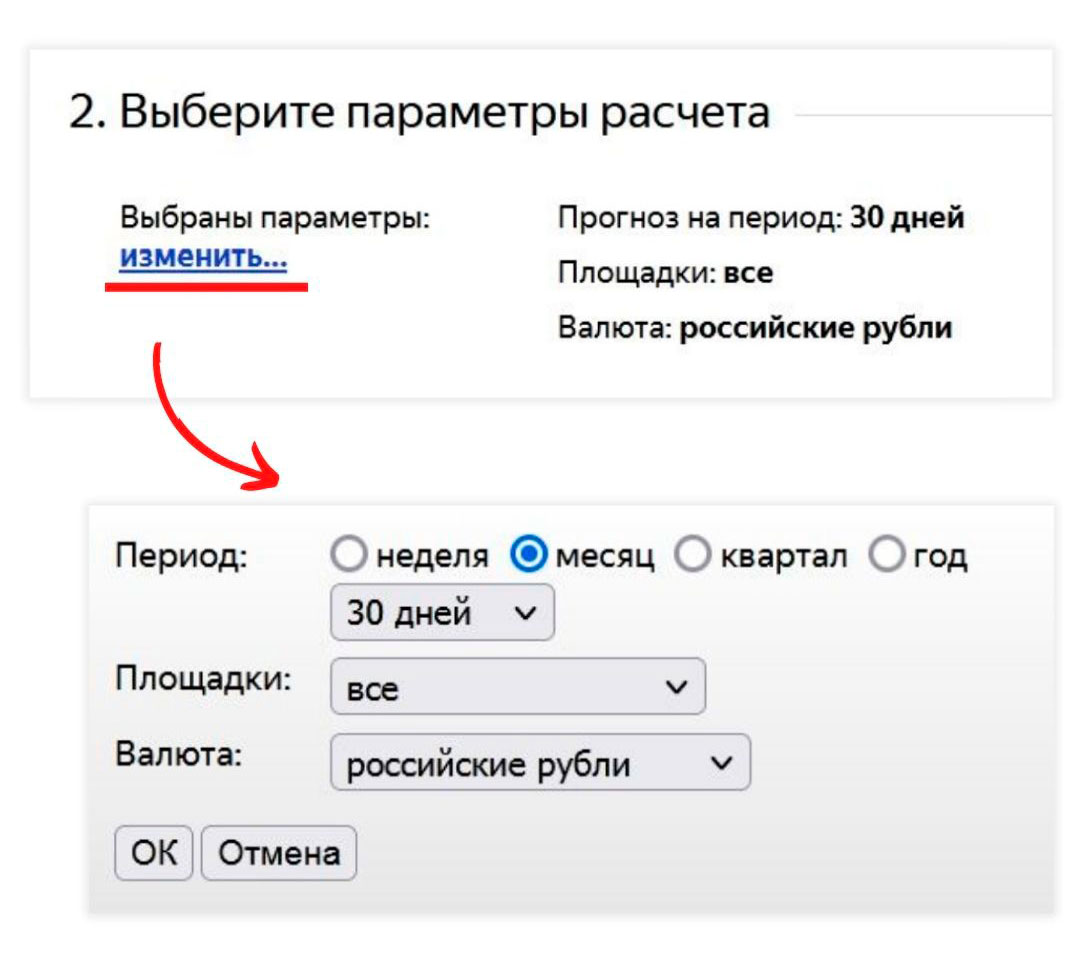This screenshot has height=968, width=1080.
Task: Confirm settings with the ОК button
Action: tap(154, 853)
